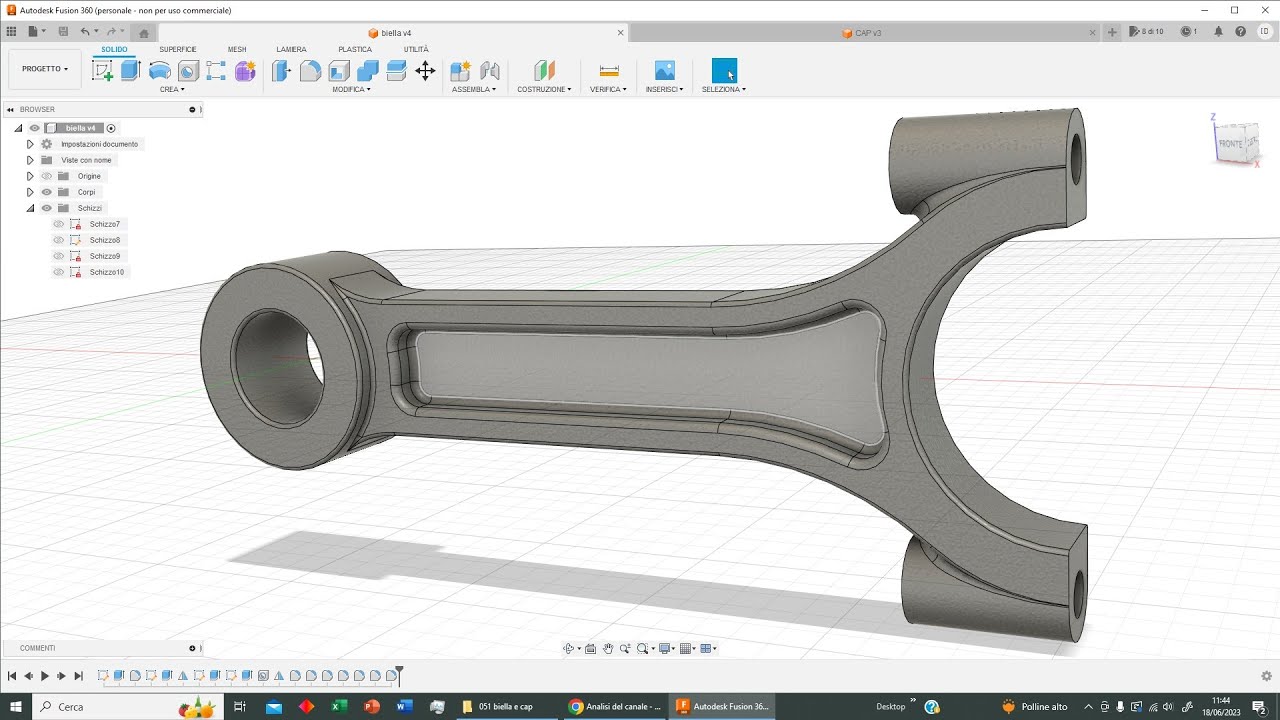The height and width of the screenshot is (720, 1280).
Task: Toggle visibility of Origine folder
Action: [x=47, y=176]
